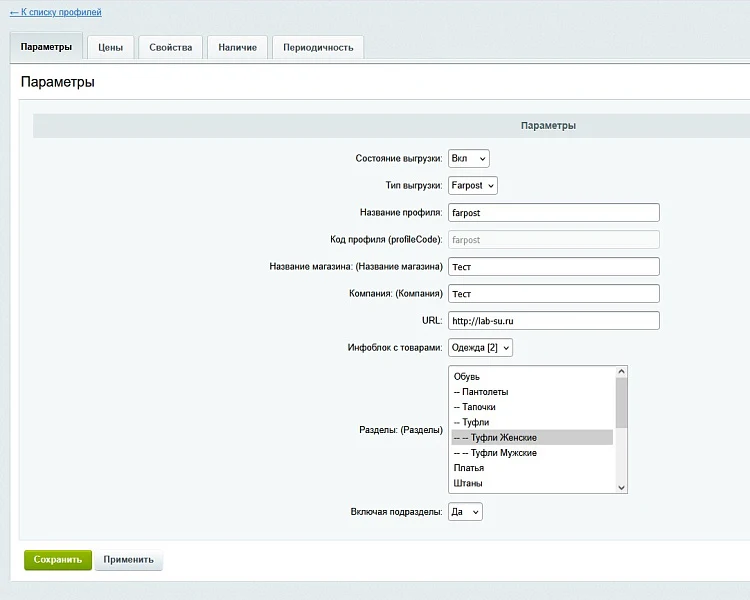Viewport: 750px width, 600px height.
Task: Select 'Обувь' in the sections list
Action: [x=532, y=377]
